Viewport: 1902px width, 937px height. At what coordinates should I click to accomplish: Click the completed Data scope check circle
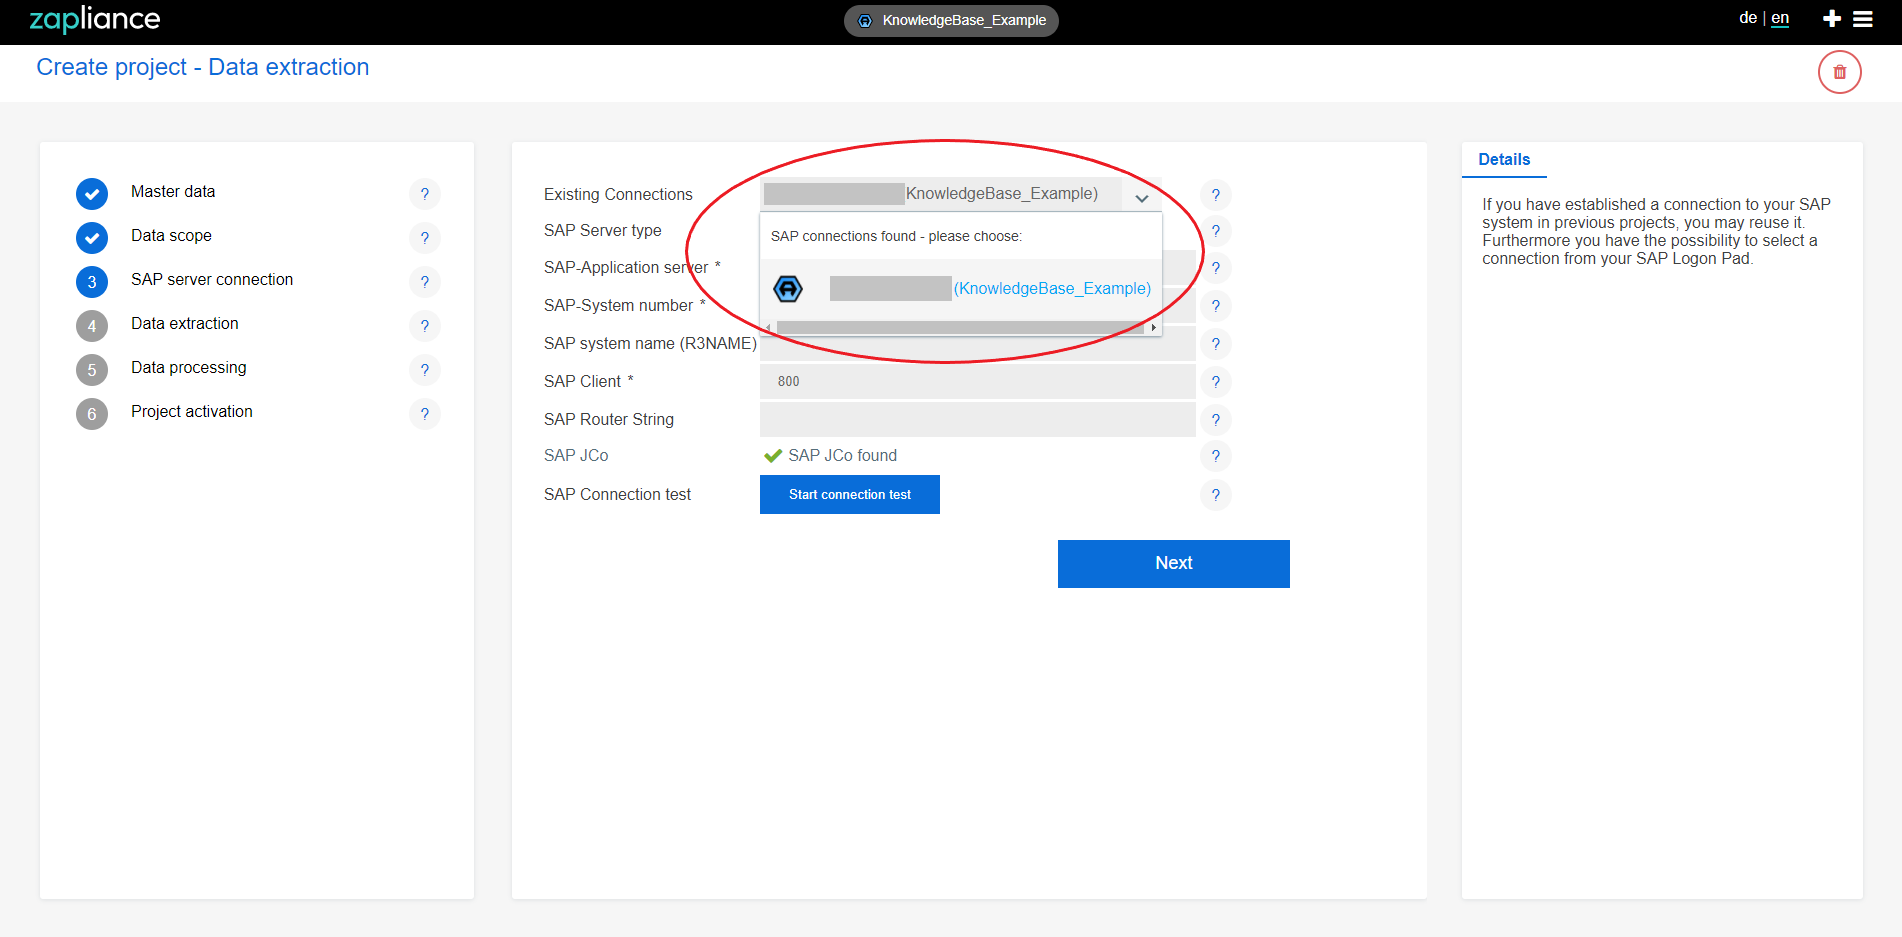click(92, 238)
